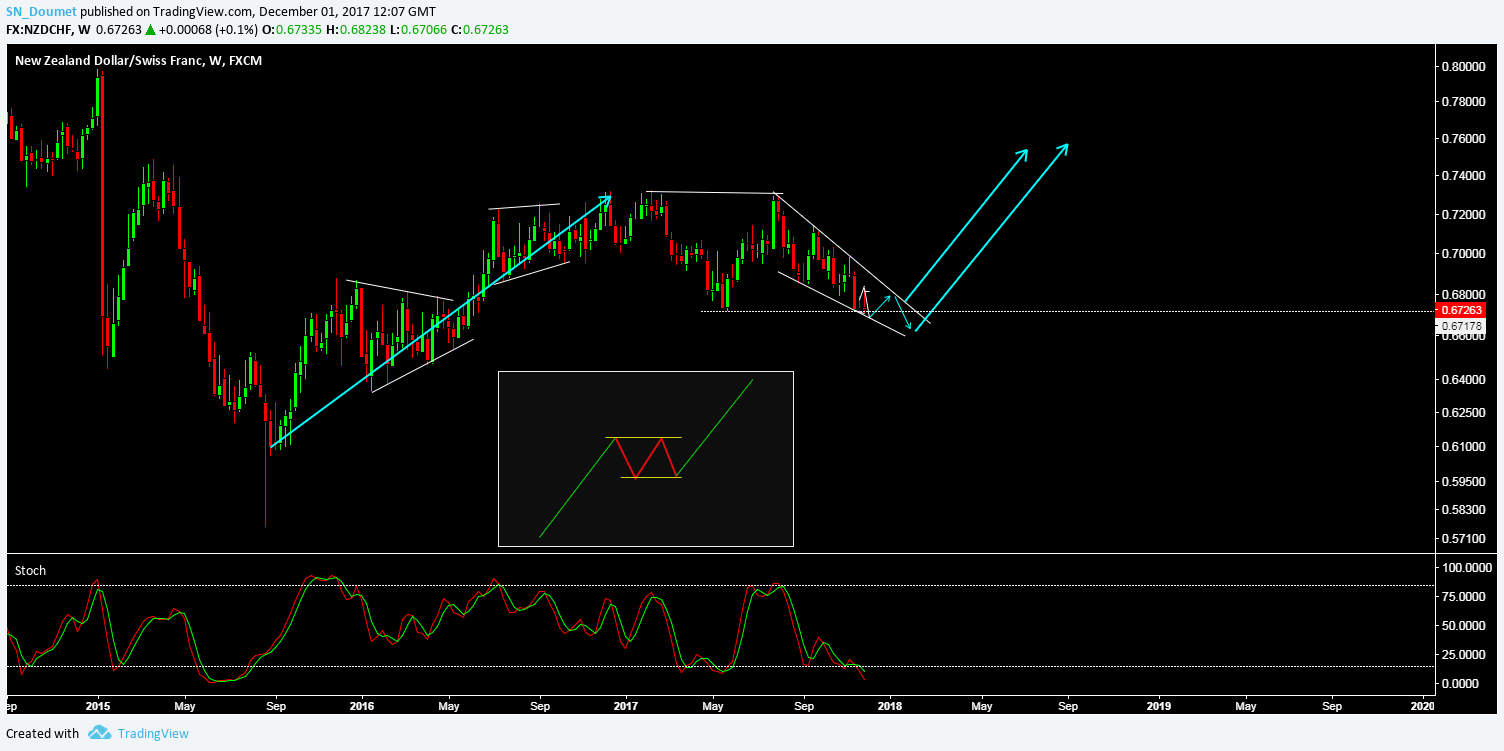1504x751 pixels.
Task: Click the 0.68000 price axis label
Action: pos(1465,295)
